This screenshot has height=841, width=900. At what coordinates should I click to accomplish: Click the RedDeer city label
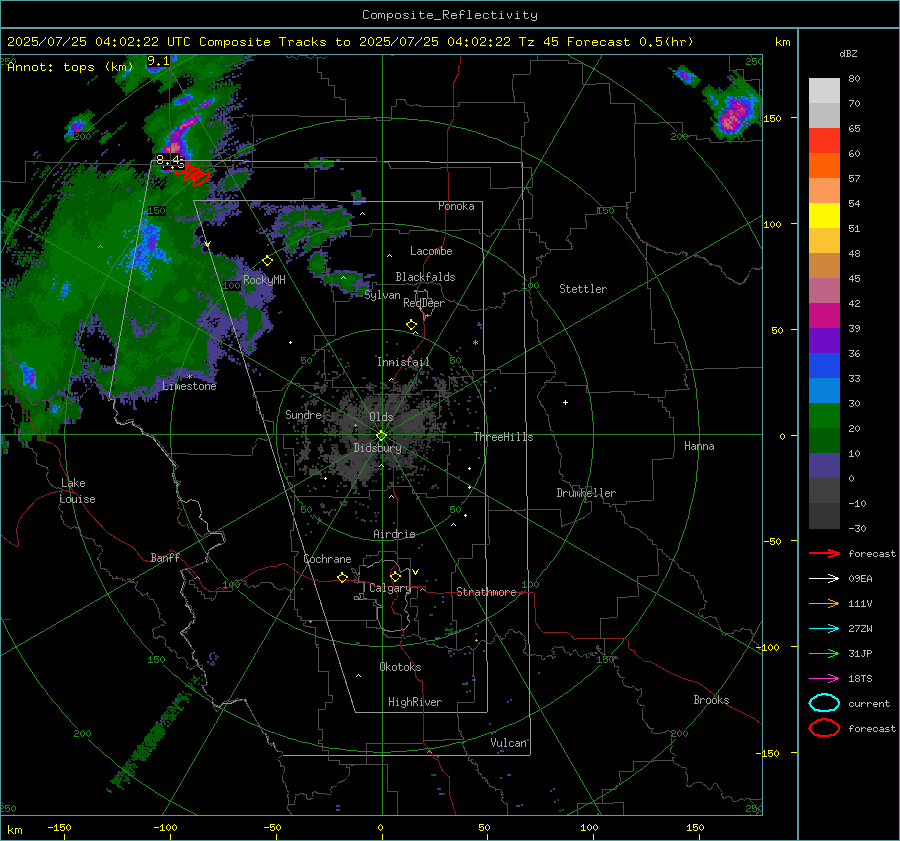tap(424, 303)
